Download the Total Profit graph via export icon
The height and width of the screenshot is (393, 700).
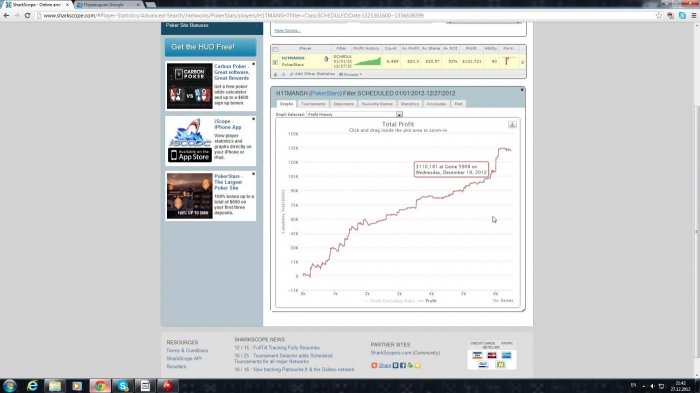[x=512, y=124]
